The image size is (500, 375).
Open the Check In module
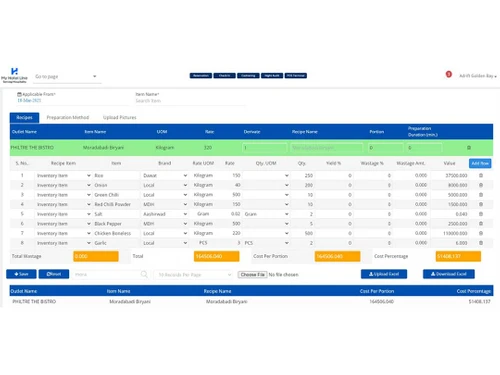coord(224,76)
